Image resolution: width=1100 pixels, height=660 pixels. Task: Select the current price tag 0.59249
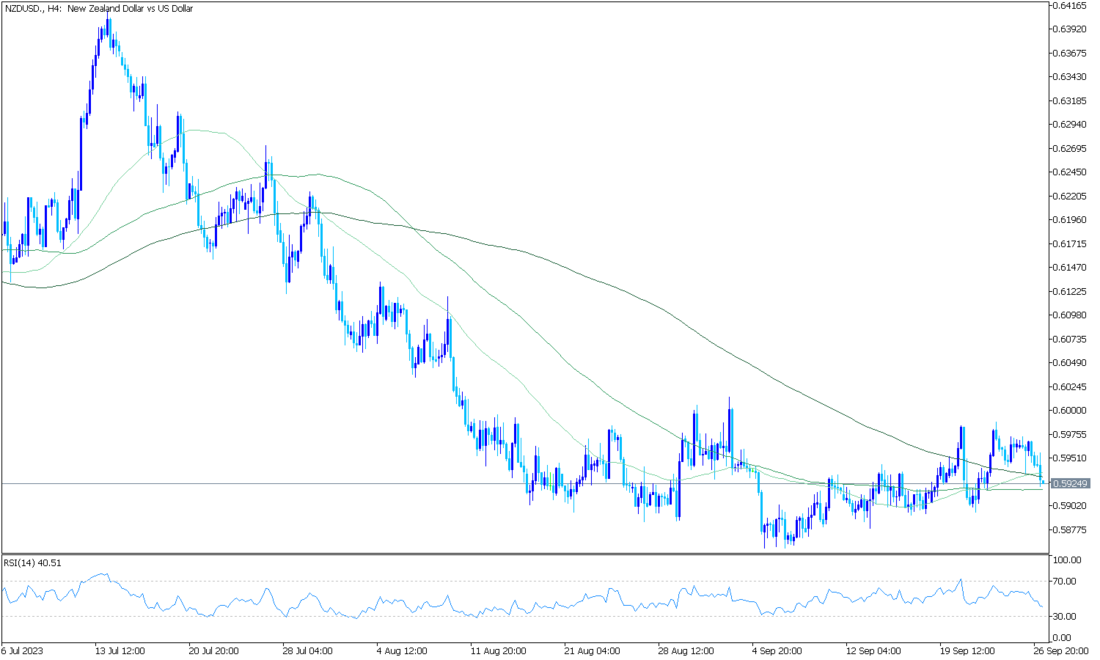tap(1071, 483)
